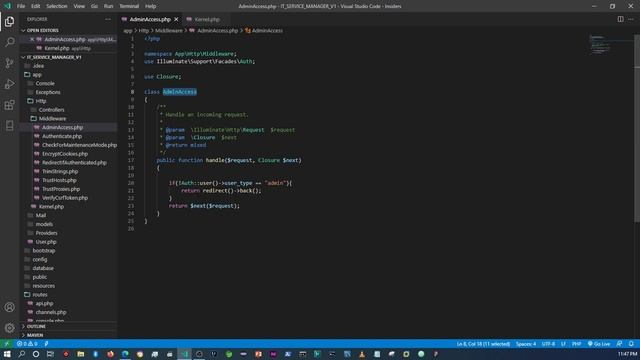Screen dimensions: 640x360
Task: Open VerifyCsrfToken.php file
Action: pos(65,198)
